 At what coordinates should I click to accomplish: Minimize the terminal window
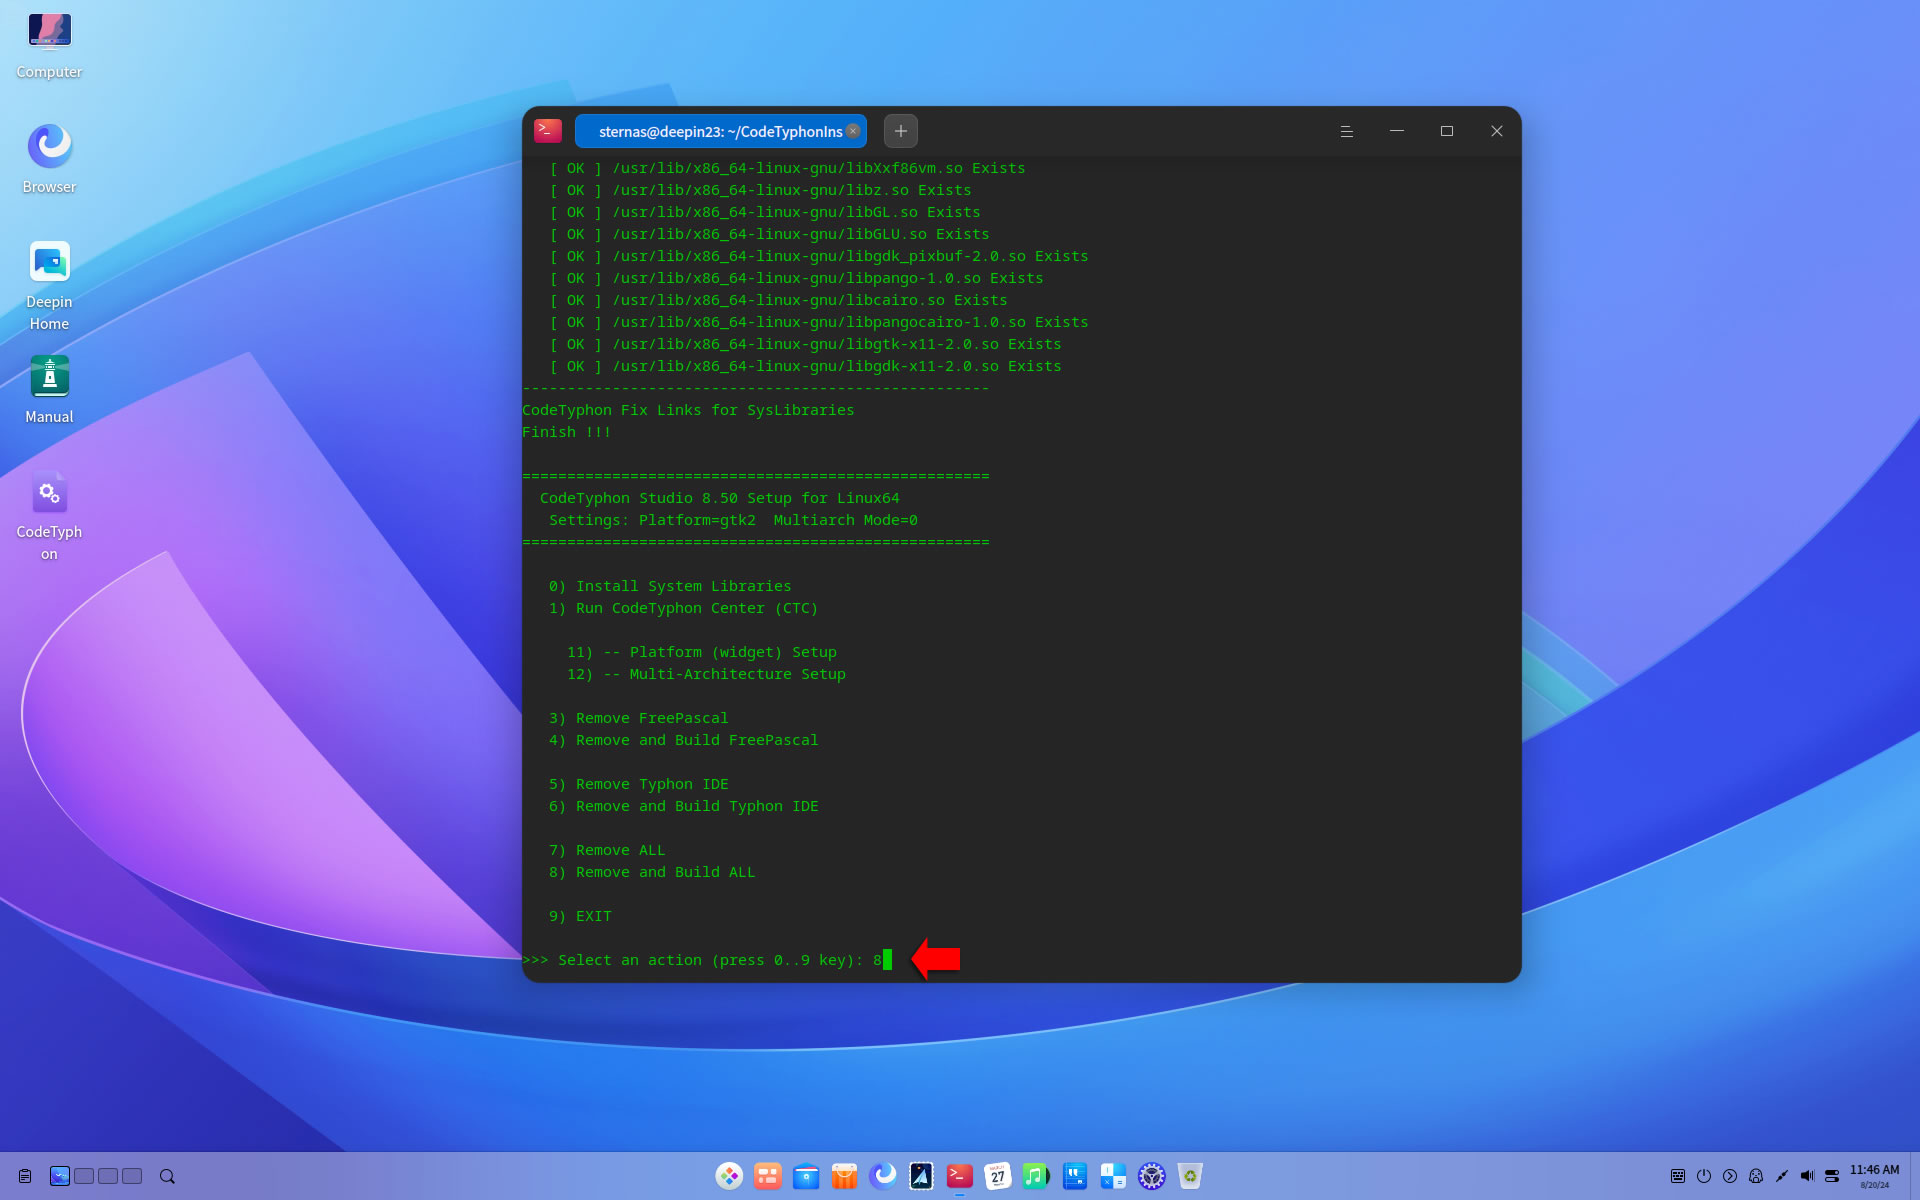(x=1397, y=131)
